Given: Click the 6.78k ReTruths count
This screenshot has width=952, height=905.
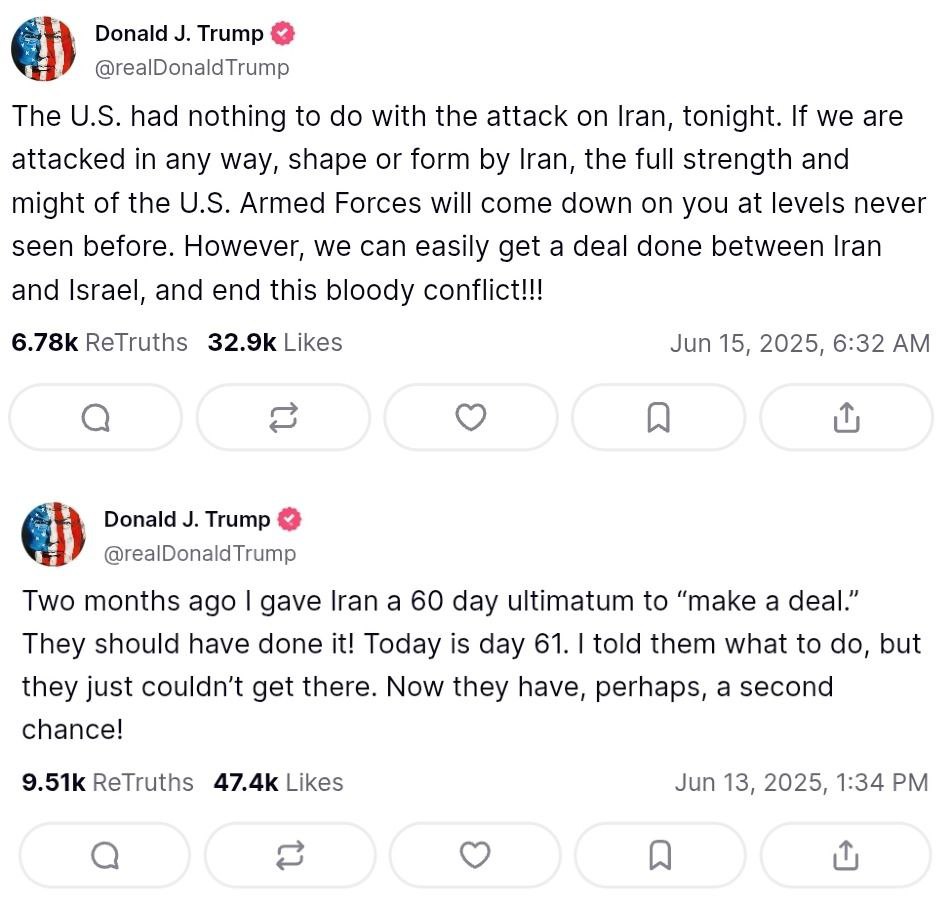Looking at the screenshot, I should (x=99, y=343).
